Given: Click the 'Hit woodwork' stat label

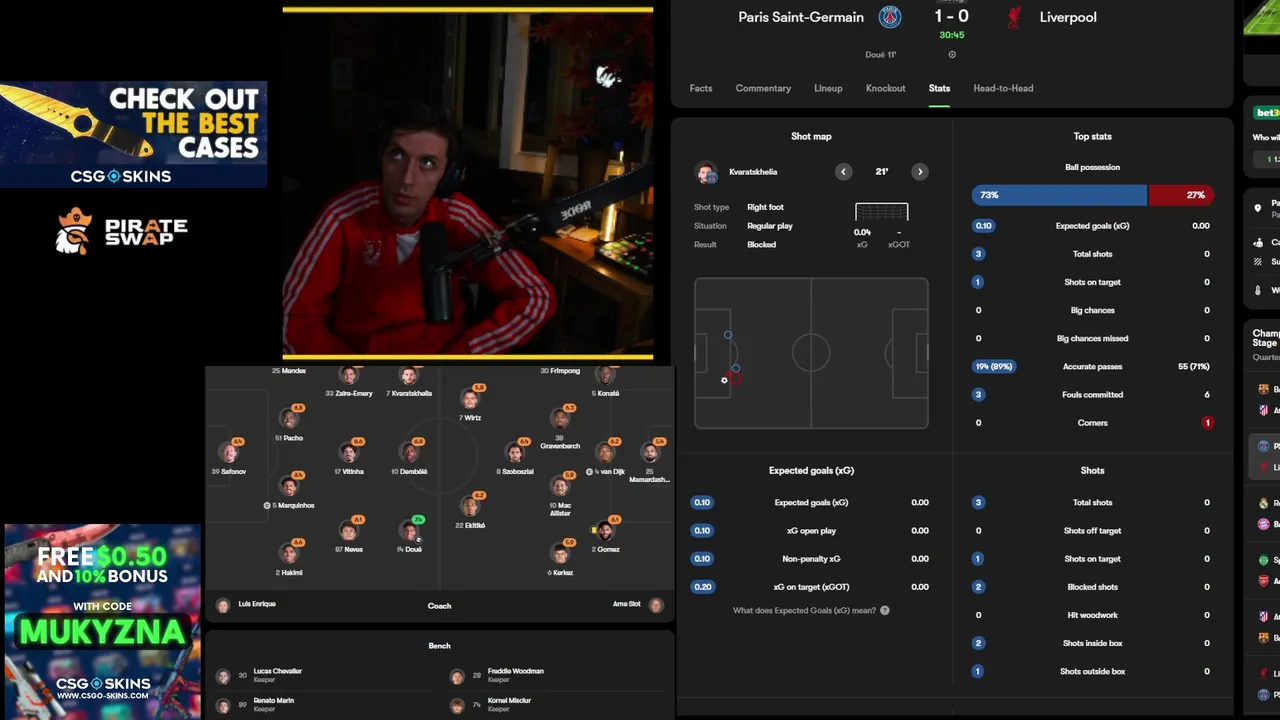Looking at the screenshot, I should pos(1092,615).
